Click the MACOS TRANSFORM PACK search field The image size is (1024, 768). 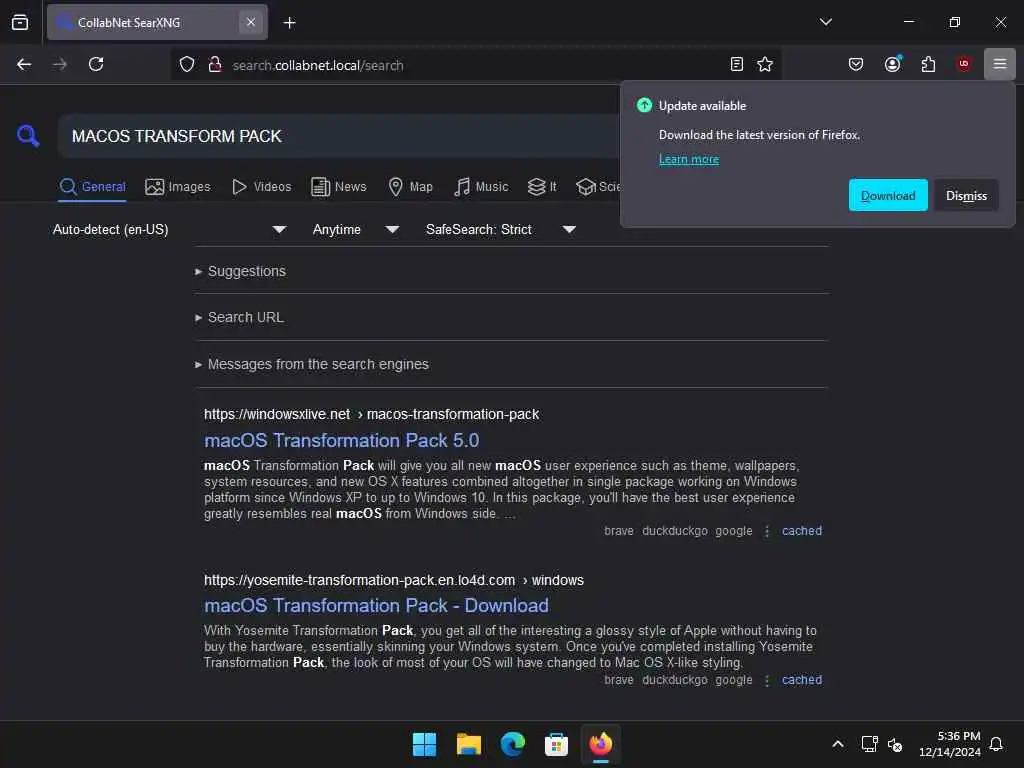click(340, 136)
